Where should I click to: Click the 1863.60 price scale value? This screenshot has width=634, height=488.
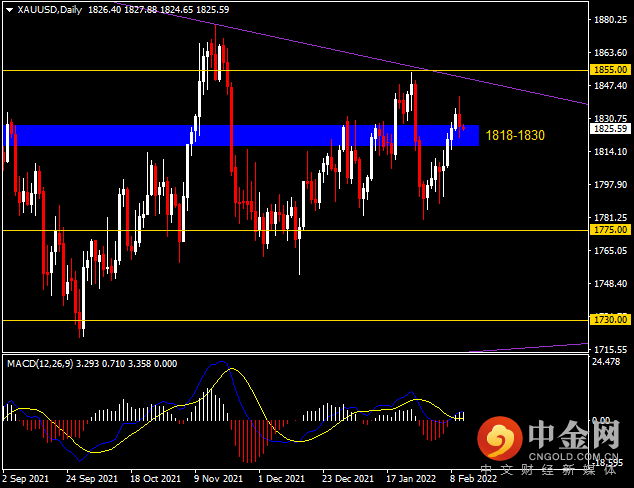(611, 53)
